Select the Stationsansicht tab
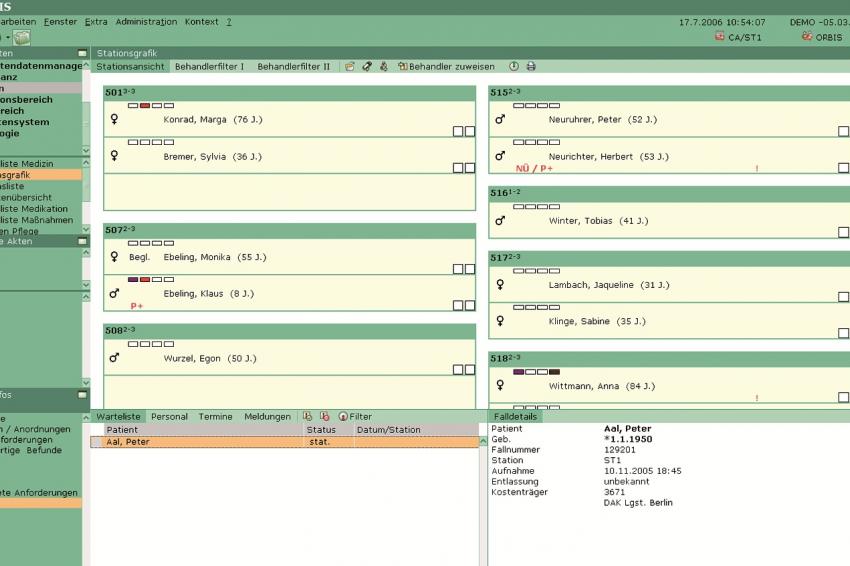This screenshot has width=850, height=566. [x=130, y=67]
